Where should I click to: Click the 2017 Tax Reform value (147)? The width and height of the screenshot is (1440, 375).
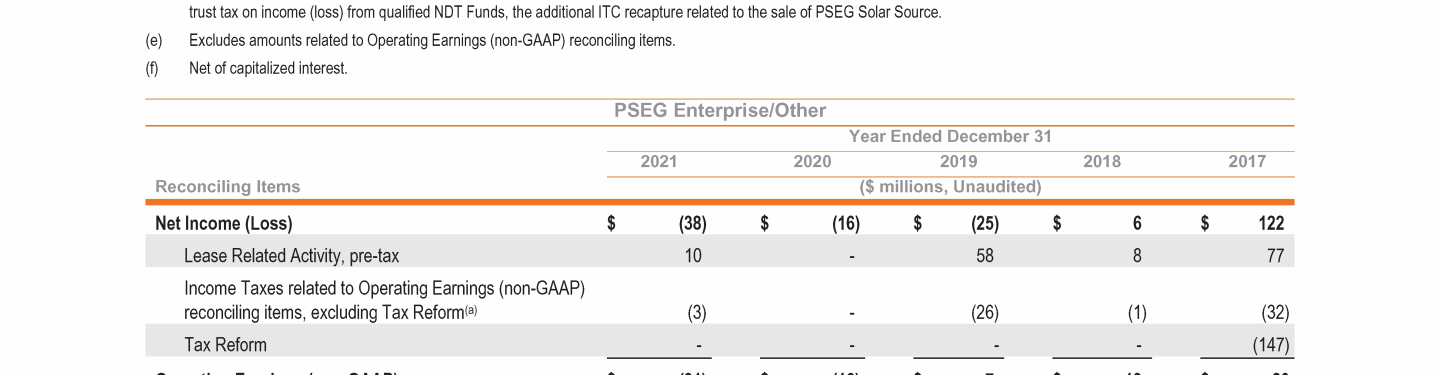click(1270, 345)
